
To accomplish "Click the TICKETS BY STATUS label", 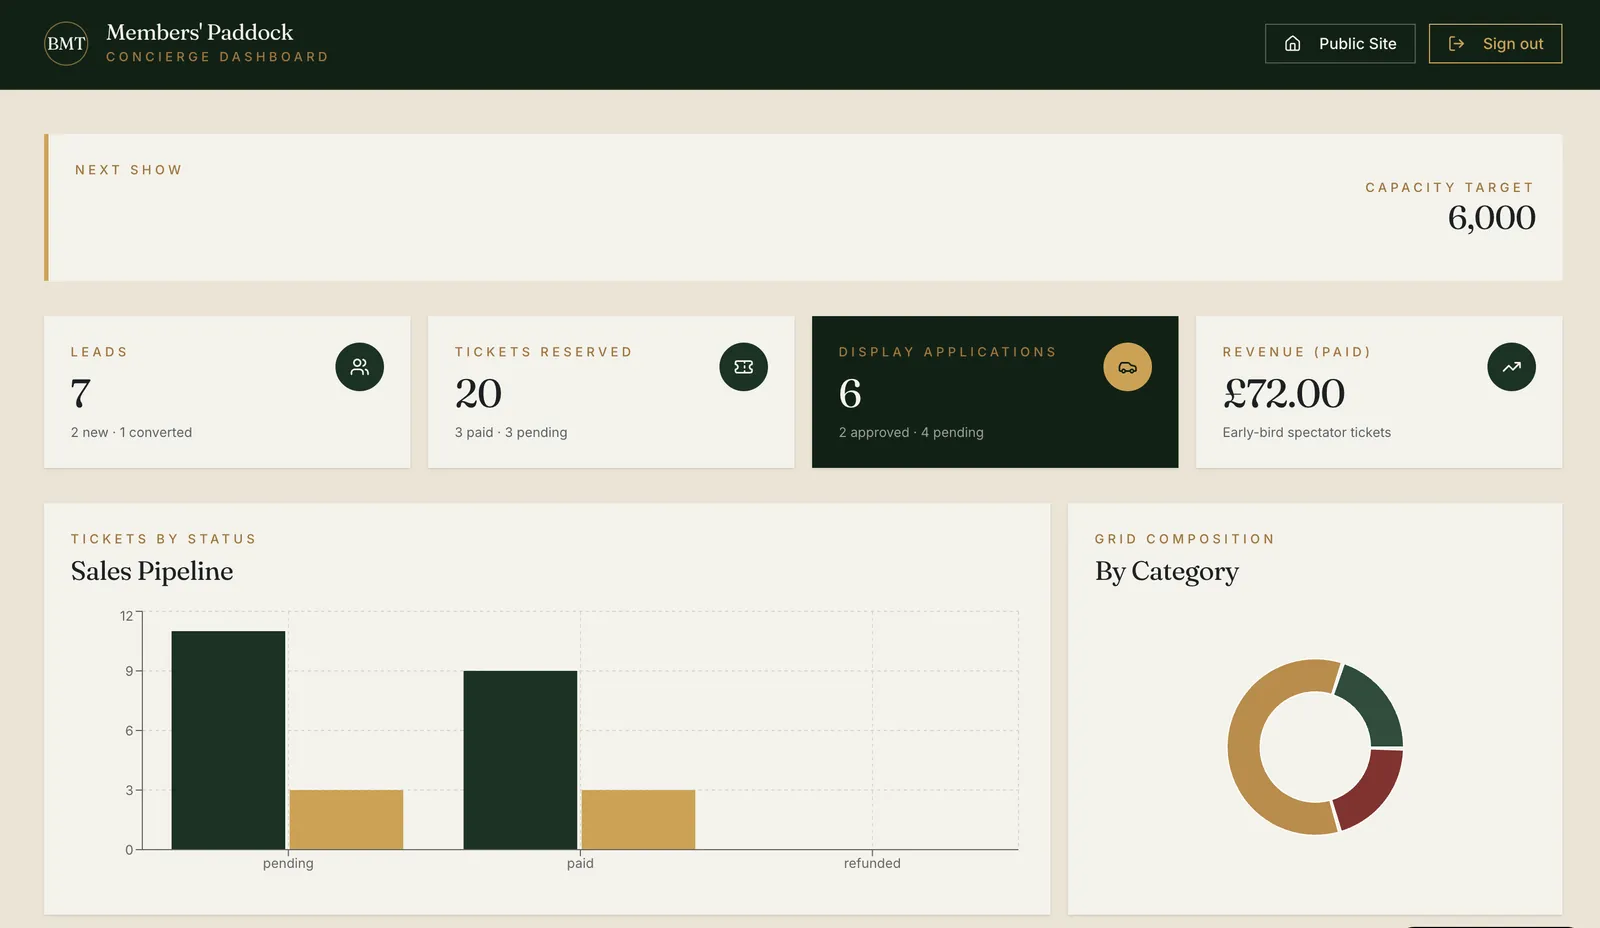I will pos(164,539).
